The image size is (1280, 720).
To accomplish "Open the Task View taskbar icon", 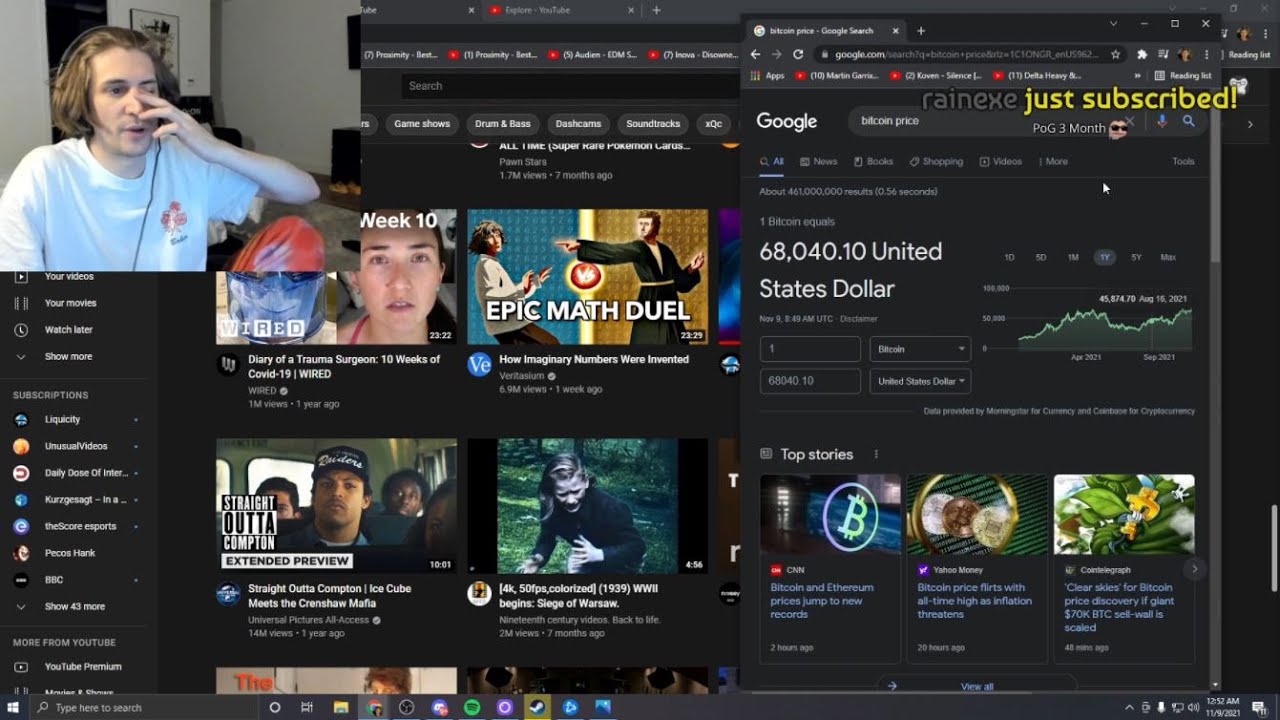I will [x=308, y=707].
